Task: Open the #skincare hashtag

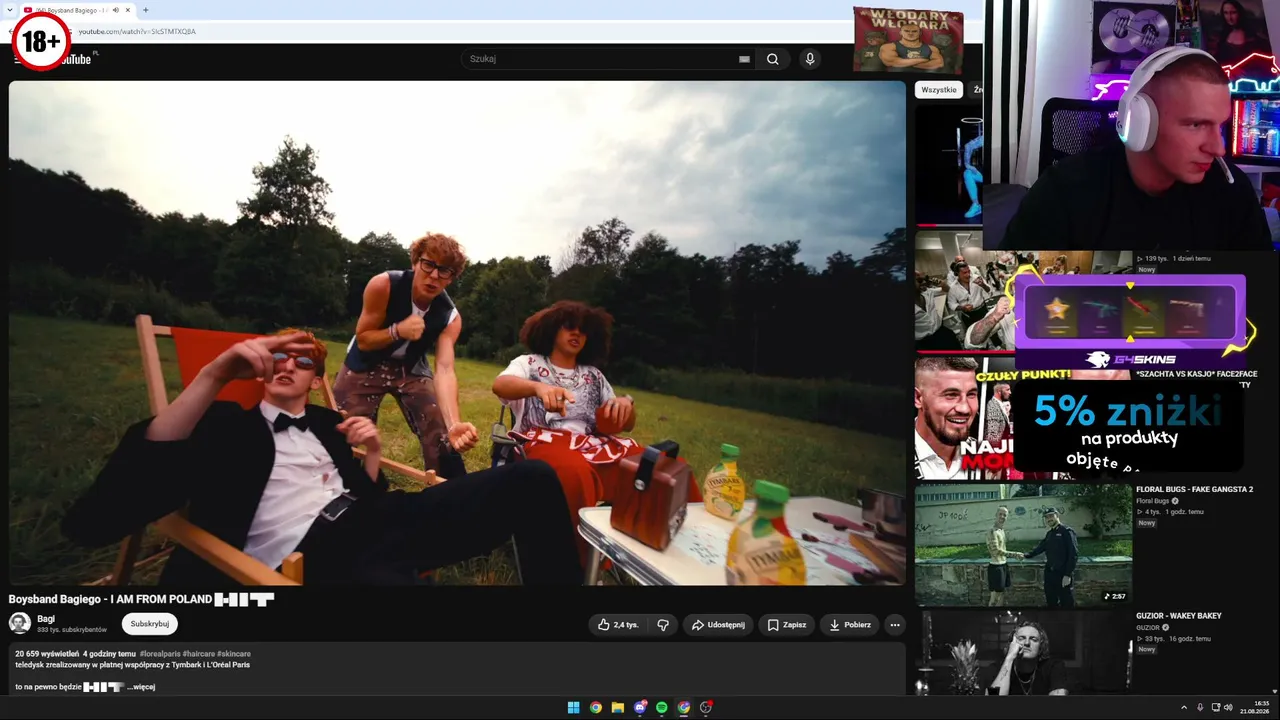Action: tap(234, 654)
